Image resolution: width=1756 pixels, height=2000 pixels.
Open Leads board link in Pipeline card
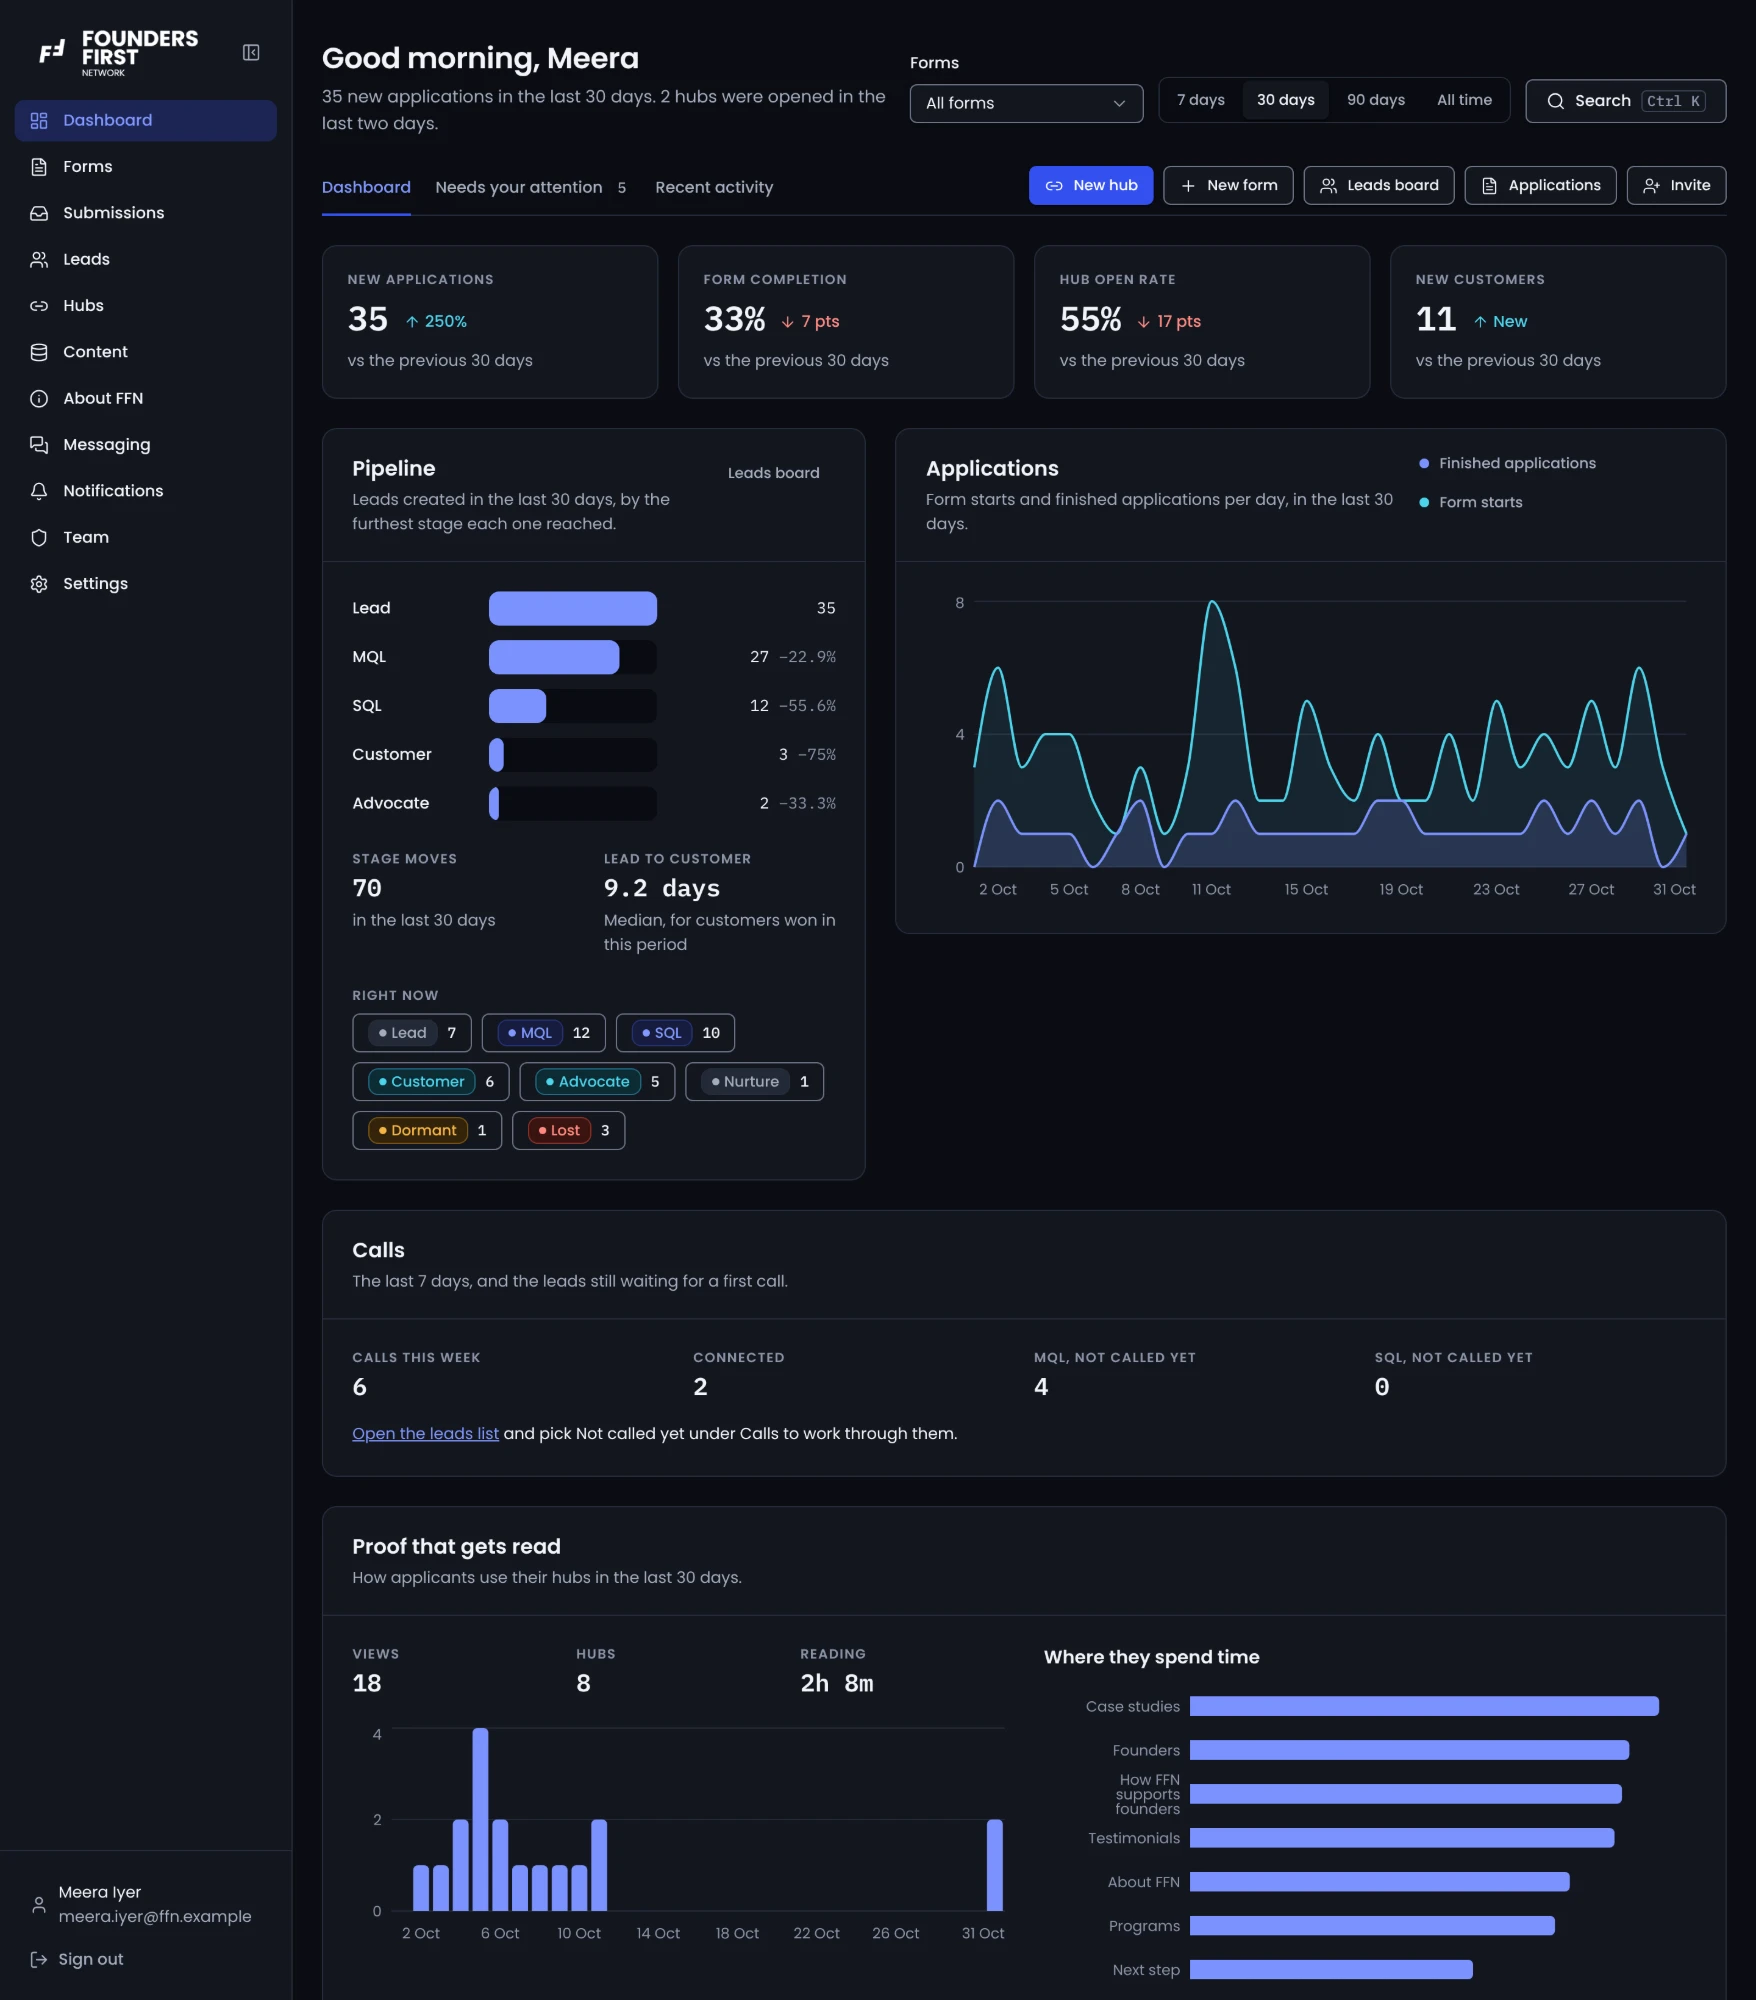click(x=773, y=473)
